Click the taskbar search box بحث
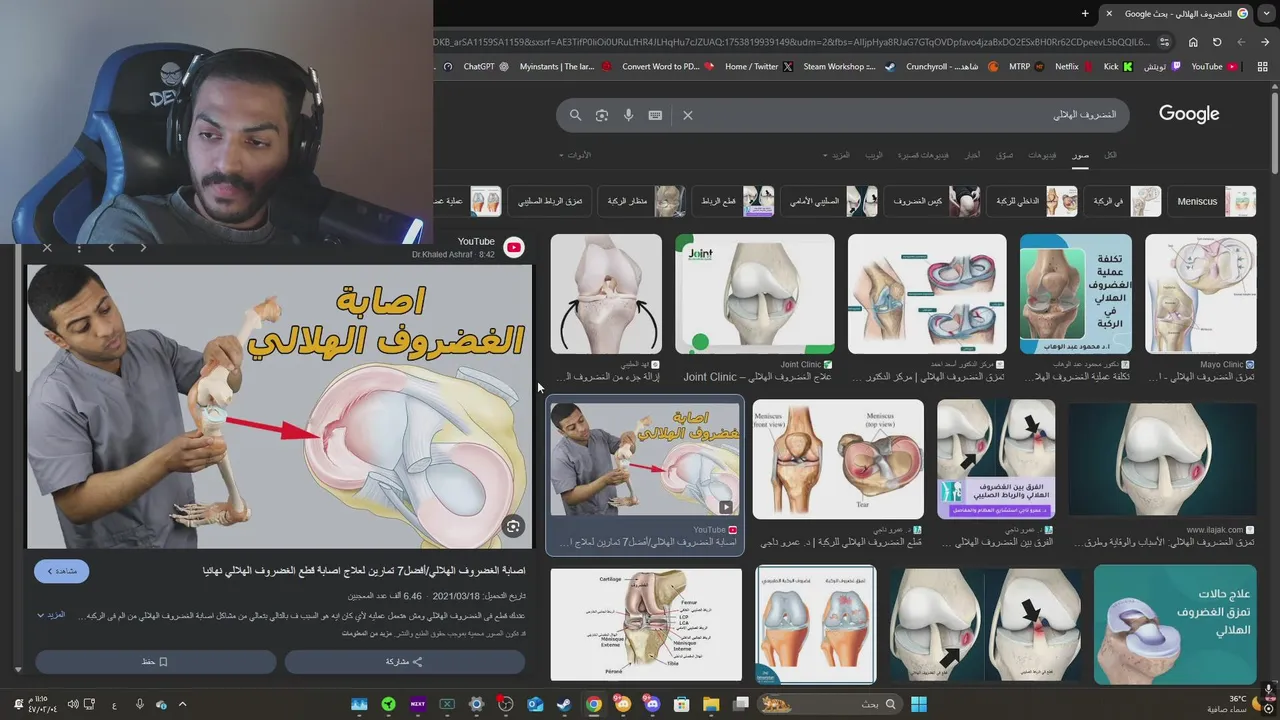 (x=830, y=704)
